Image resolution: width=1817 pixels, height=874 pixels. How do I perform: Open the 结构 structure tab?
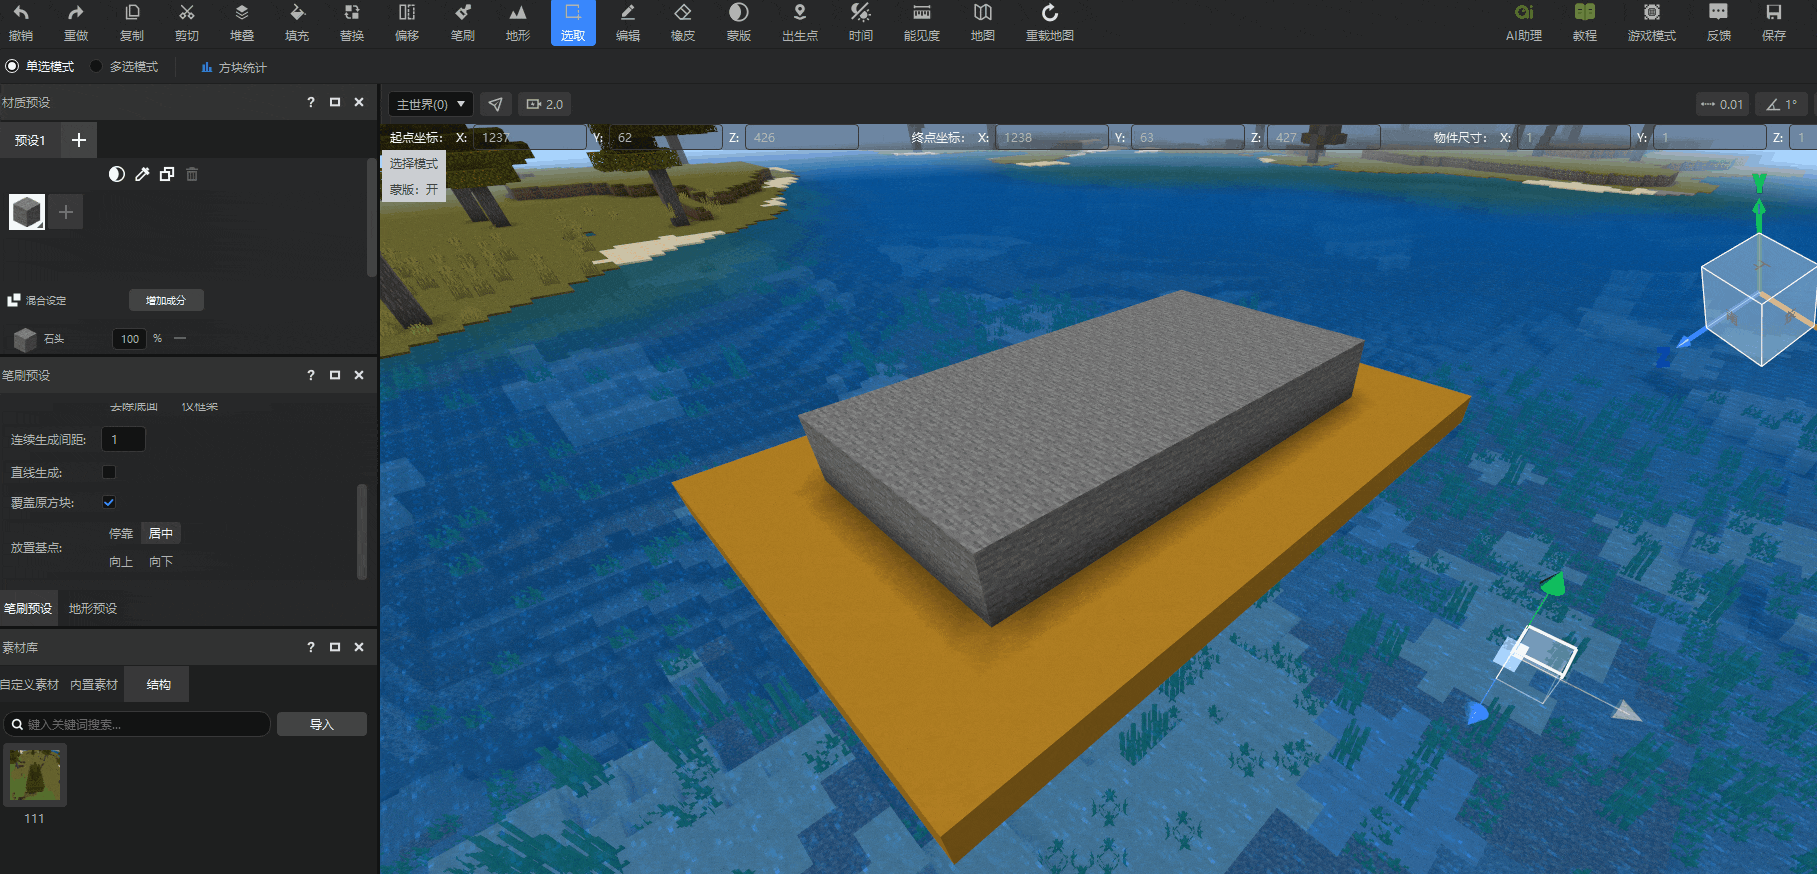pos(158,685)
